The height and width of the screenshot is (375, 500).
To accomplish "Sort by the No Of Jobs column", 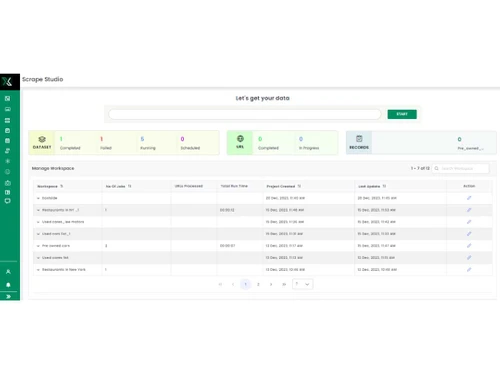I will coord(129,186).
